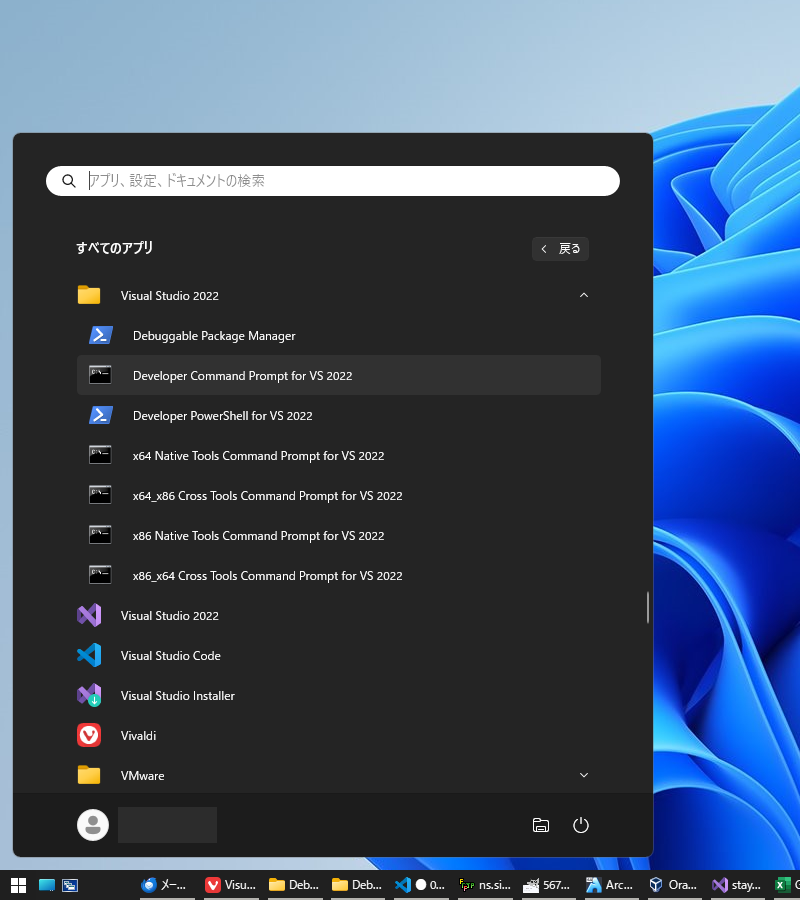
Task: Switch to Vivaldi Visu... taskbar window
Action: click(x=231, y=885)
